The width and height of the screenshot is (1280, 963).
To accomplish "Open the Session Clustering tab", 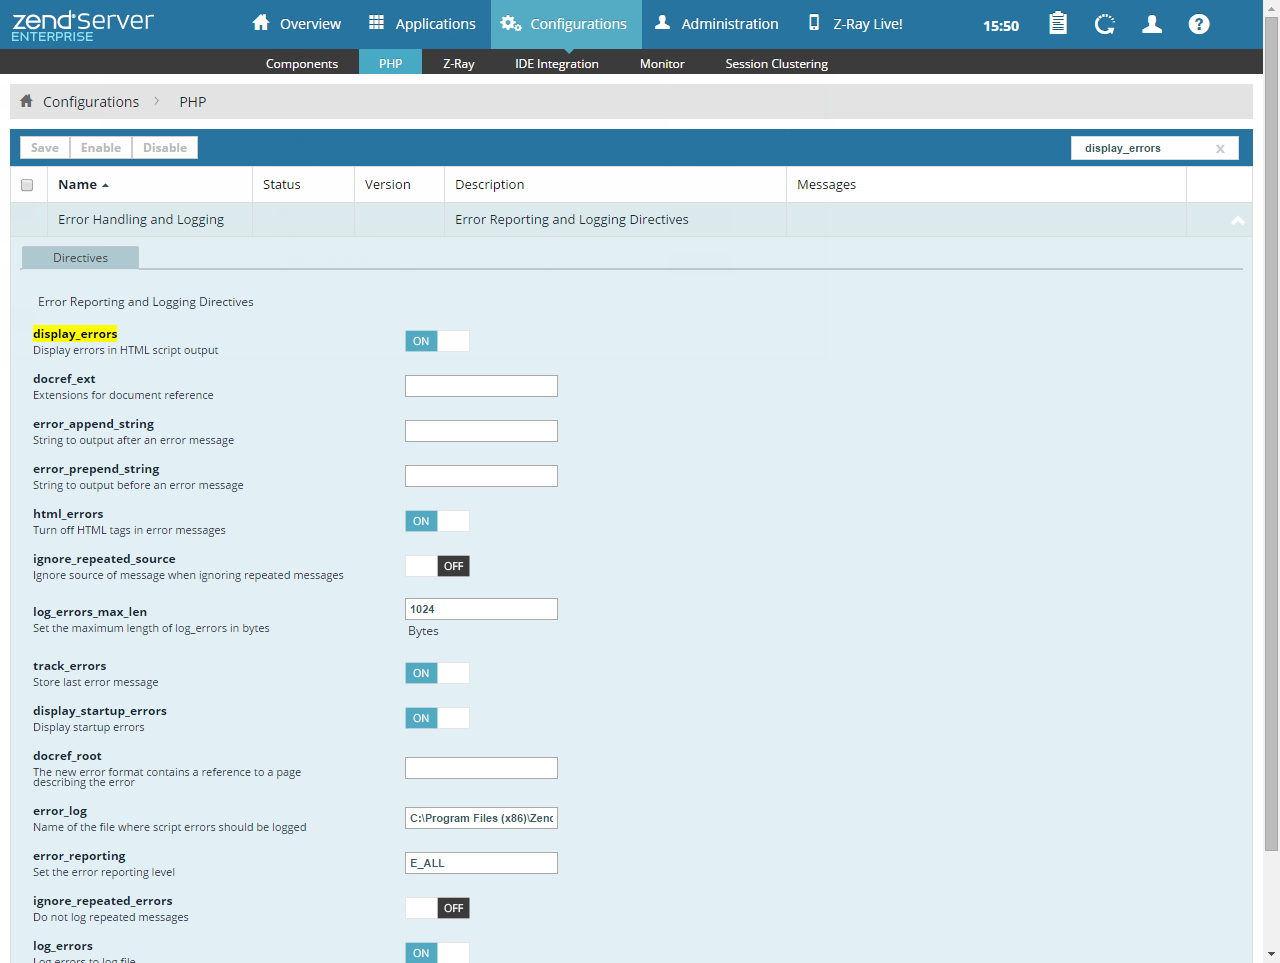I will click(x=776, y=63).
